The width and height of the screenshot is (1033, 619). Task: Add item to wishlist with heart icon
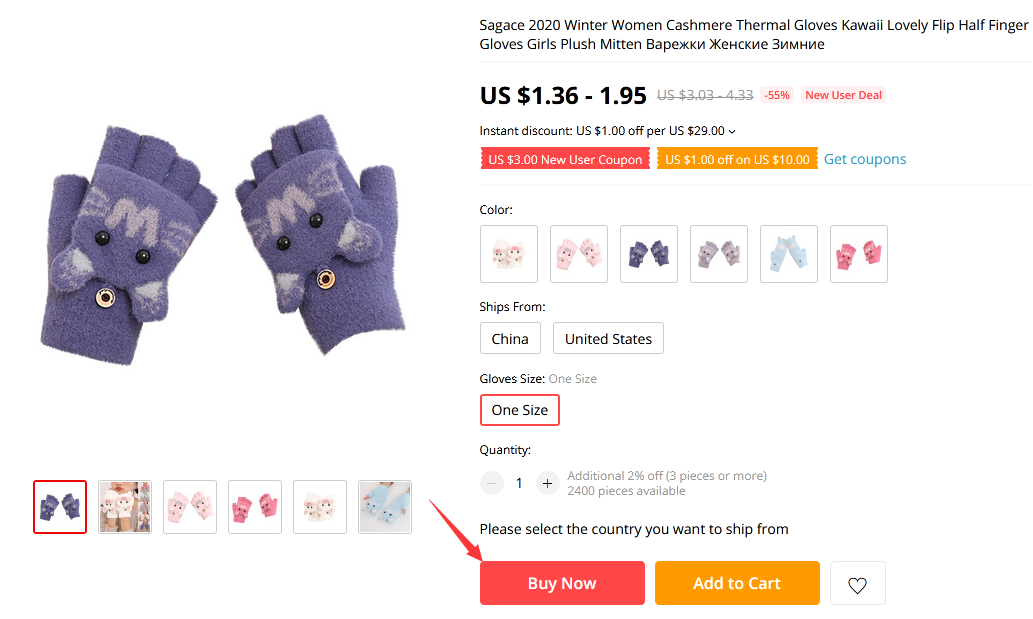[857, 584]
